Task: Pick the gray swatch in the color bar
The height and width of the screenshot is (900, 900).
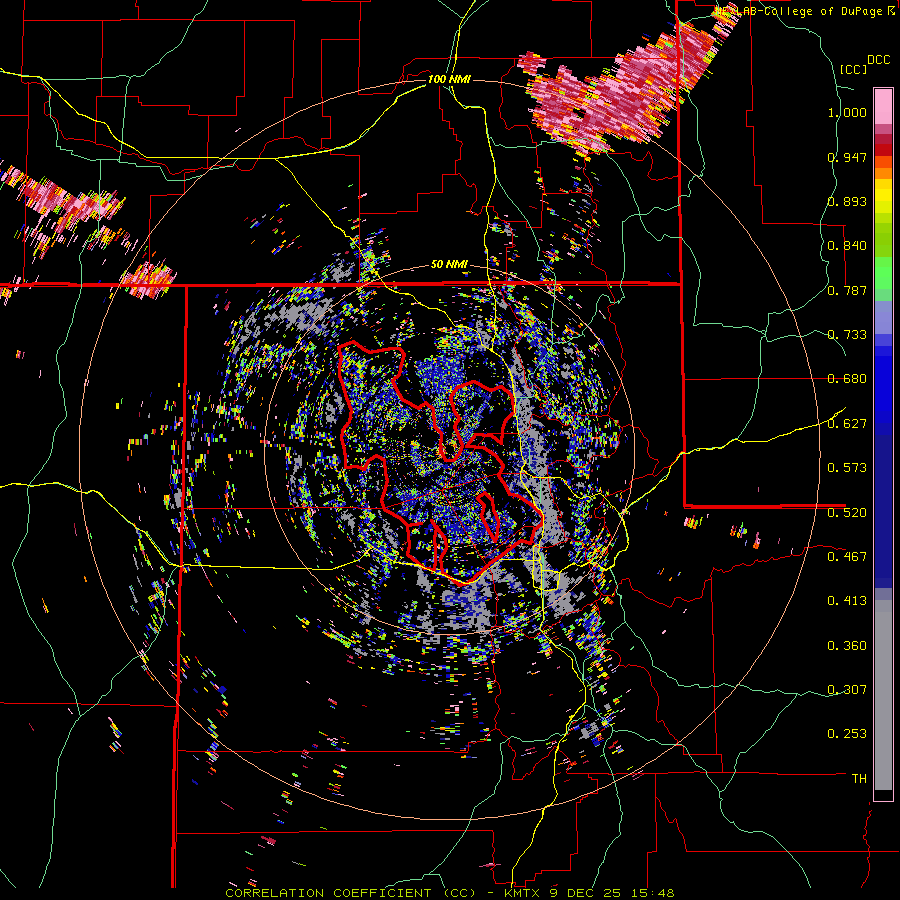Action: pyautogui.click(x=883, y=695)
